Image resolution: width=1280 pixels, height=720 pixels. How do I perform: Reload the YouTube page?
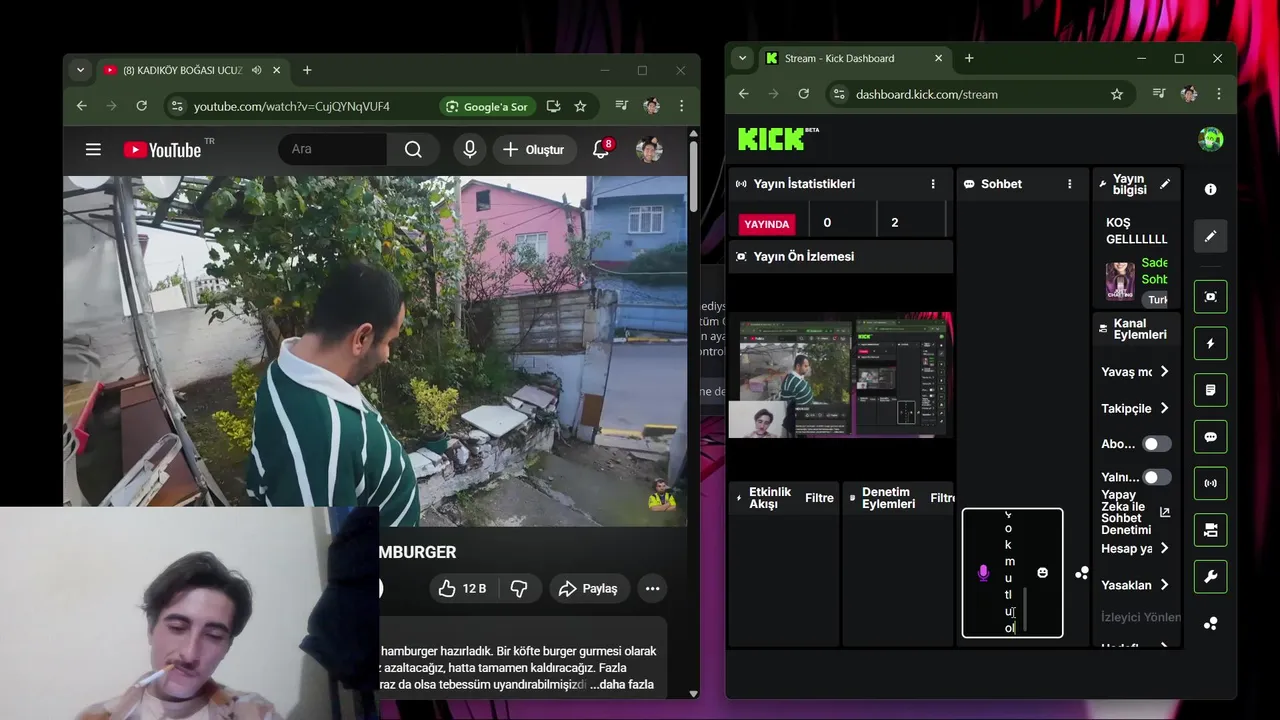[142, 106]
